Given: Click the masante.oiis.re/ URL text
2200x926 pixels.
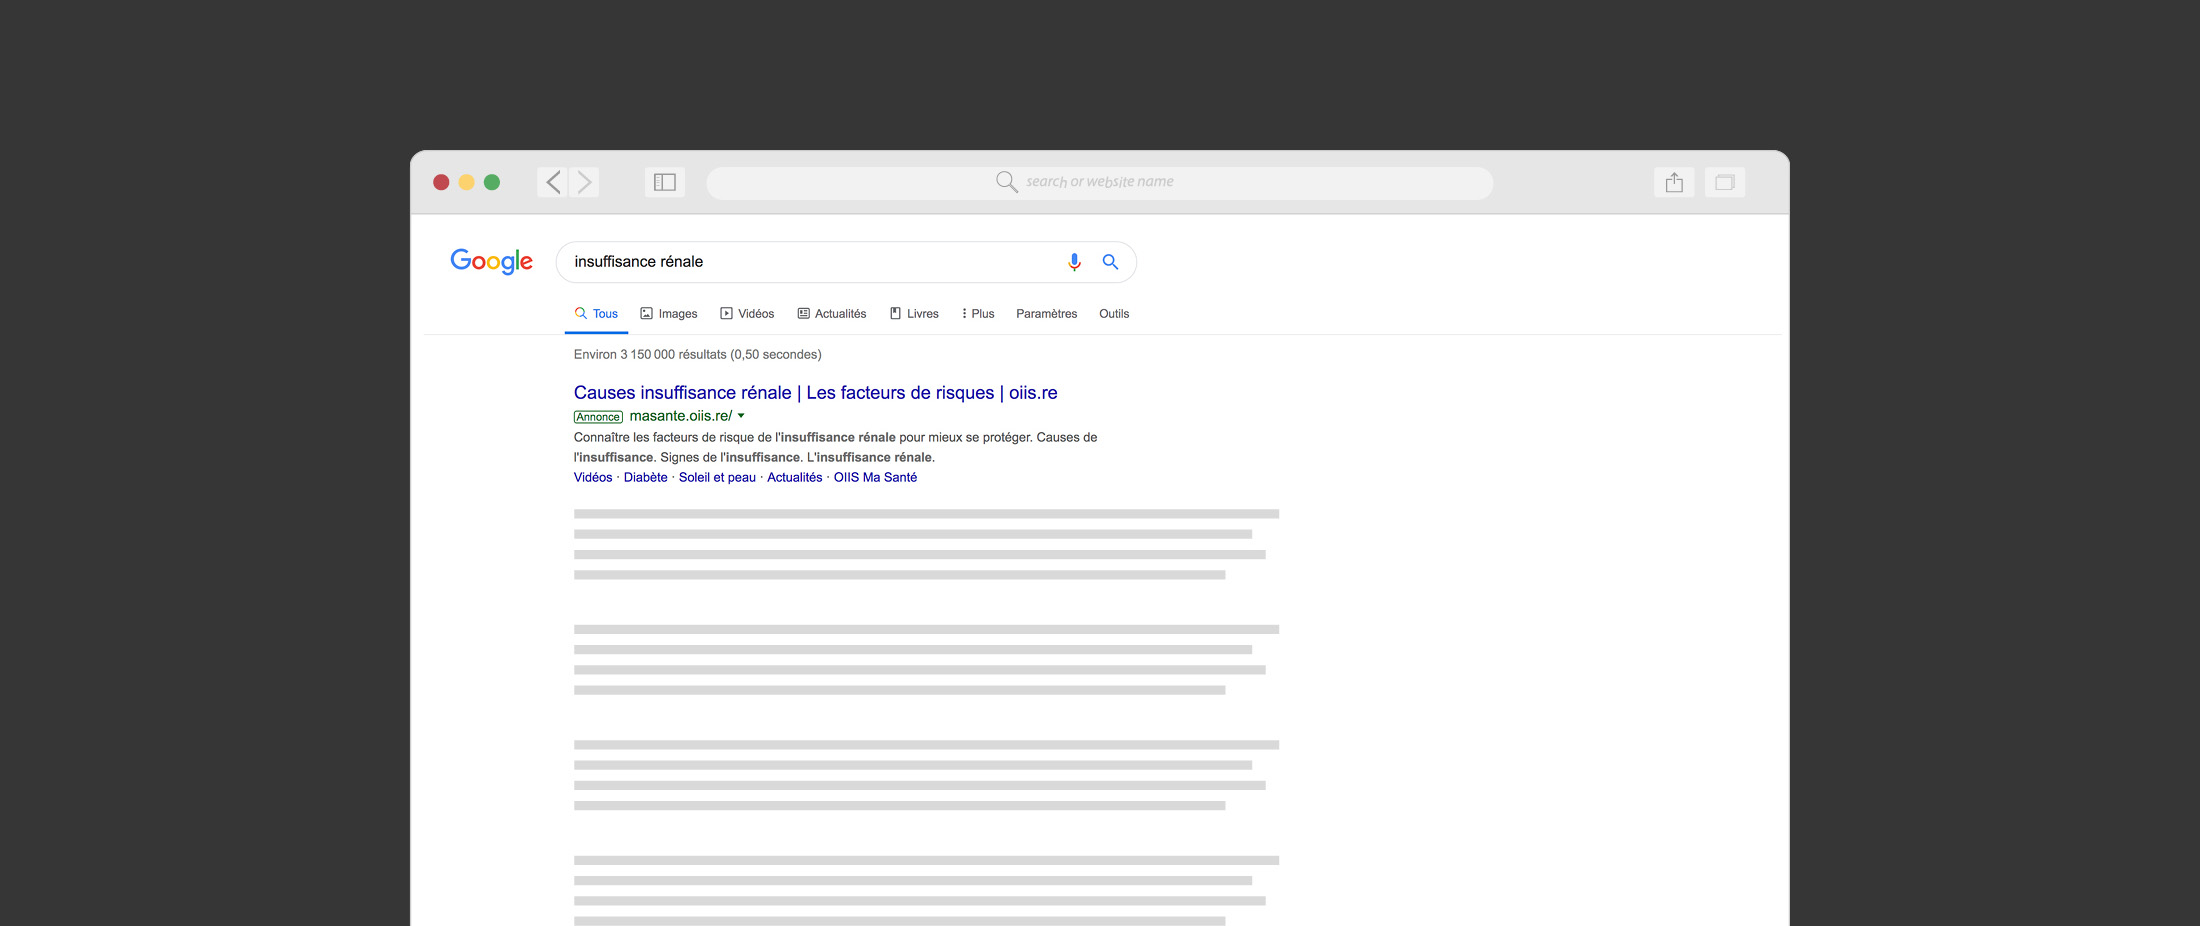Looking at the screenshot, I should tap(681, 416).
